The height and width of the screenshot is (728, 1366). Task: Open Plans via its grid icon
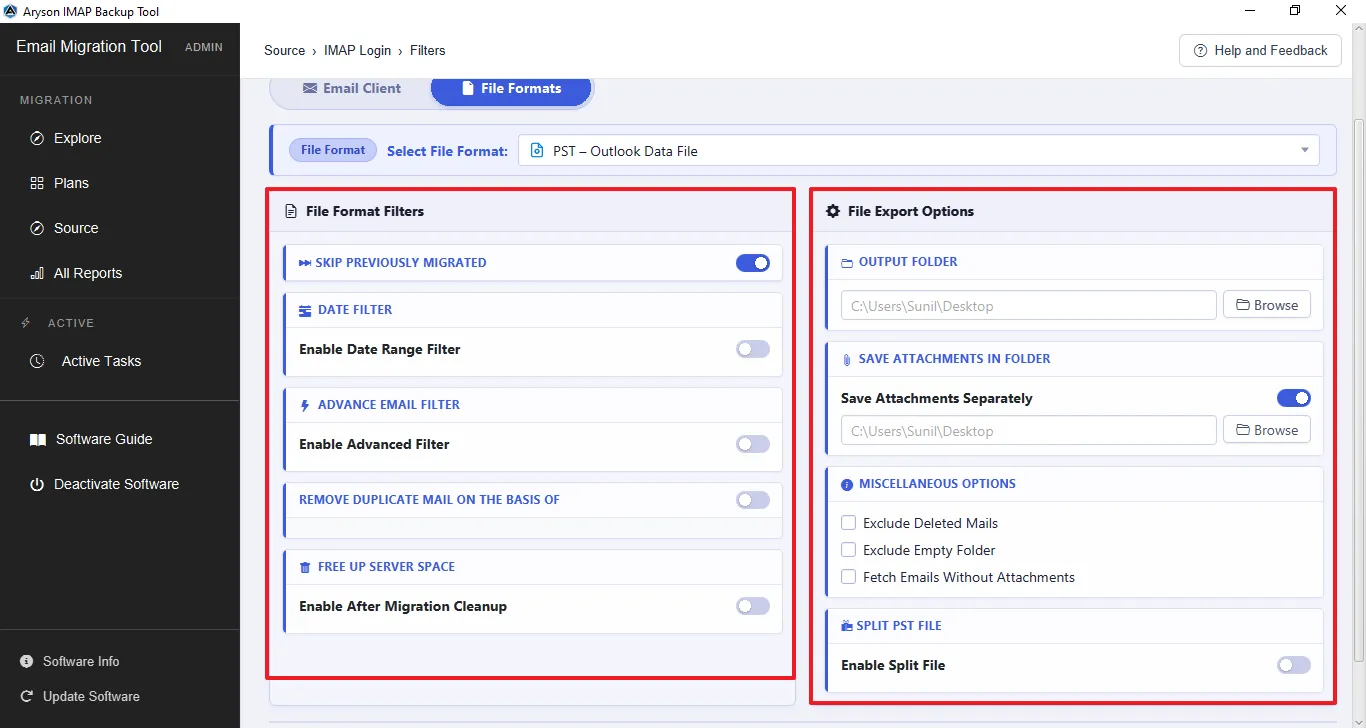(37, 183)
